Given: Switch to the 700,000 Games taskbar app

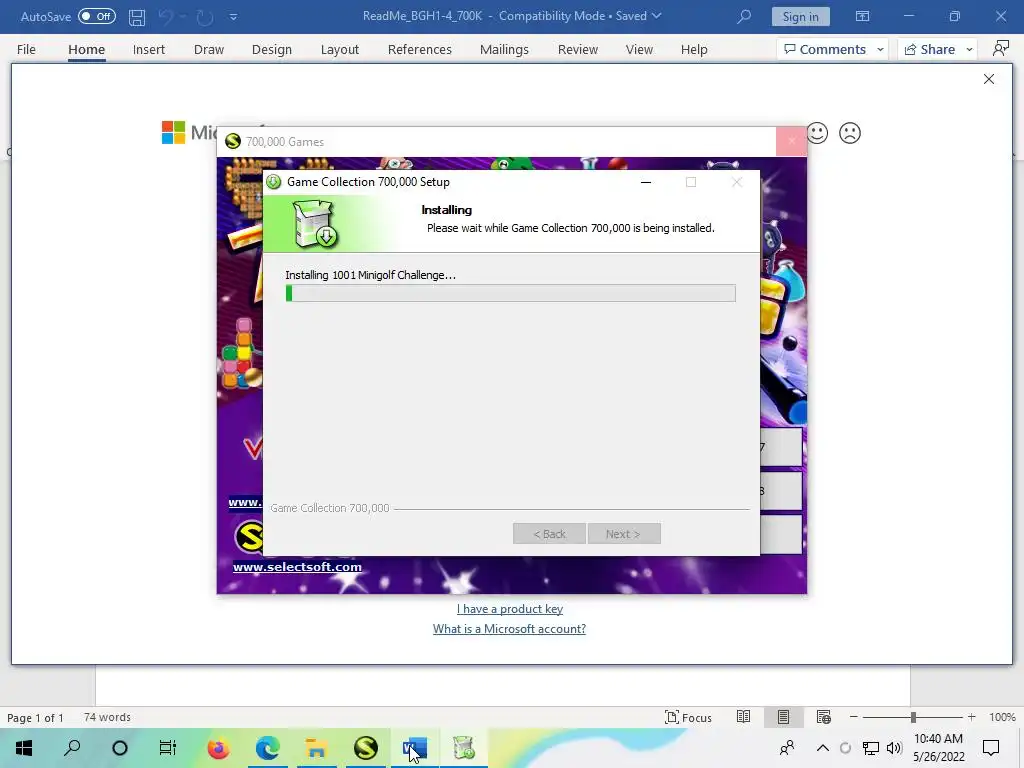Looking at the screenshot, I should click(x=366, y=748).
